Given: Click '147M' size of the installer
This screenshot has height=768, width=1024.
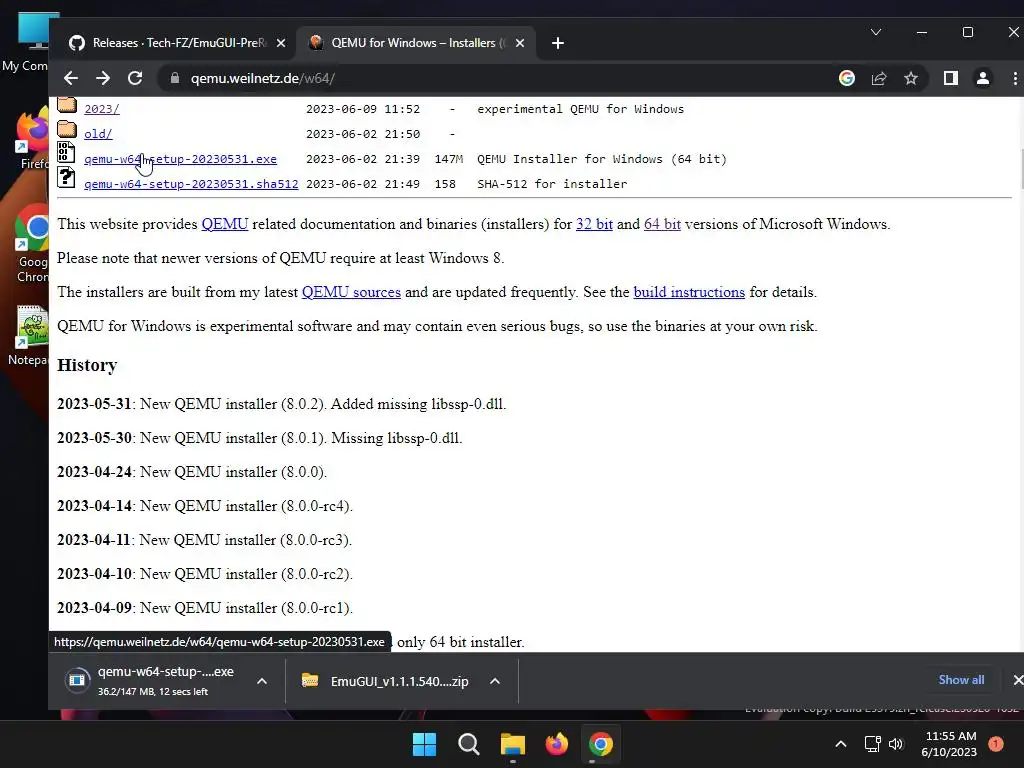Looking at the screenshot, I should (449, 159).
